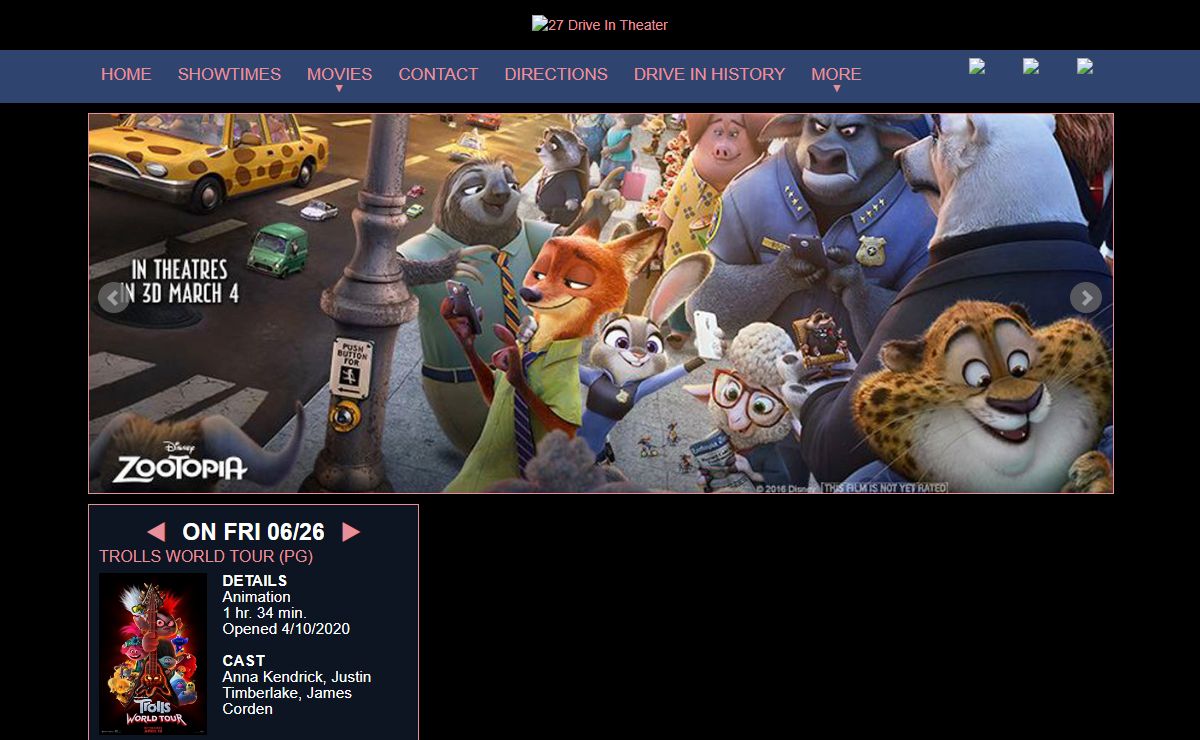
Task: Click the first broken social icon in navbar
Action: 977,66
